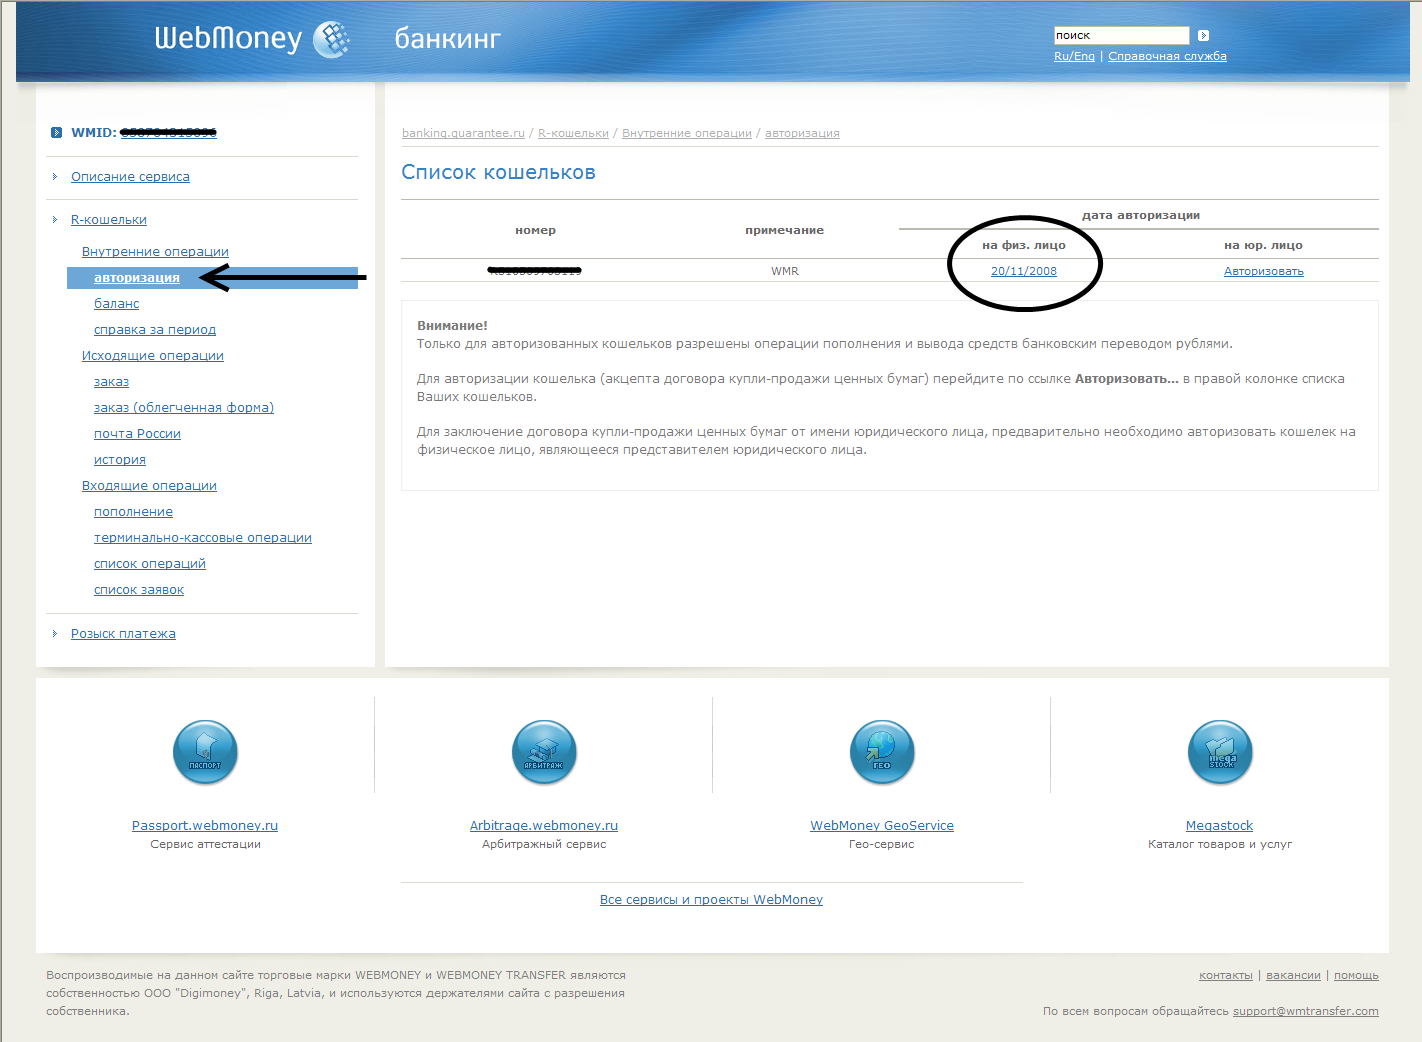Viewport: 1422px width, 1042px height.
Task: Expand the arrow beside Описание сервиса
Action: click(55, 176)
